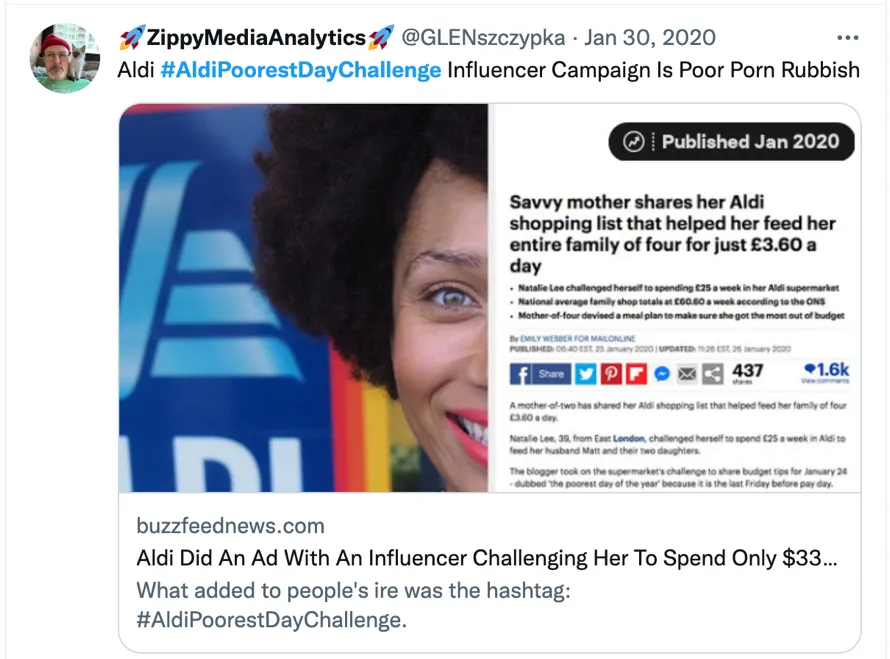Click the ZippyMediaAnalytics profile avatar
The height and width of the screenshot is (659, 890).
click(64, 58)
